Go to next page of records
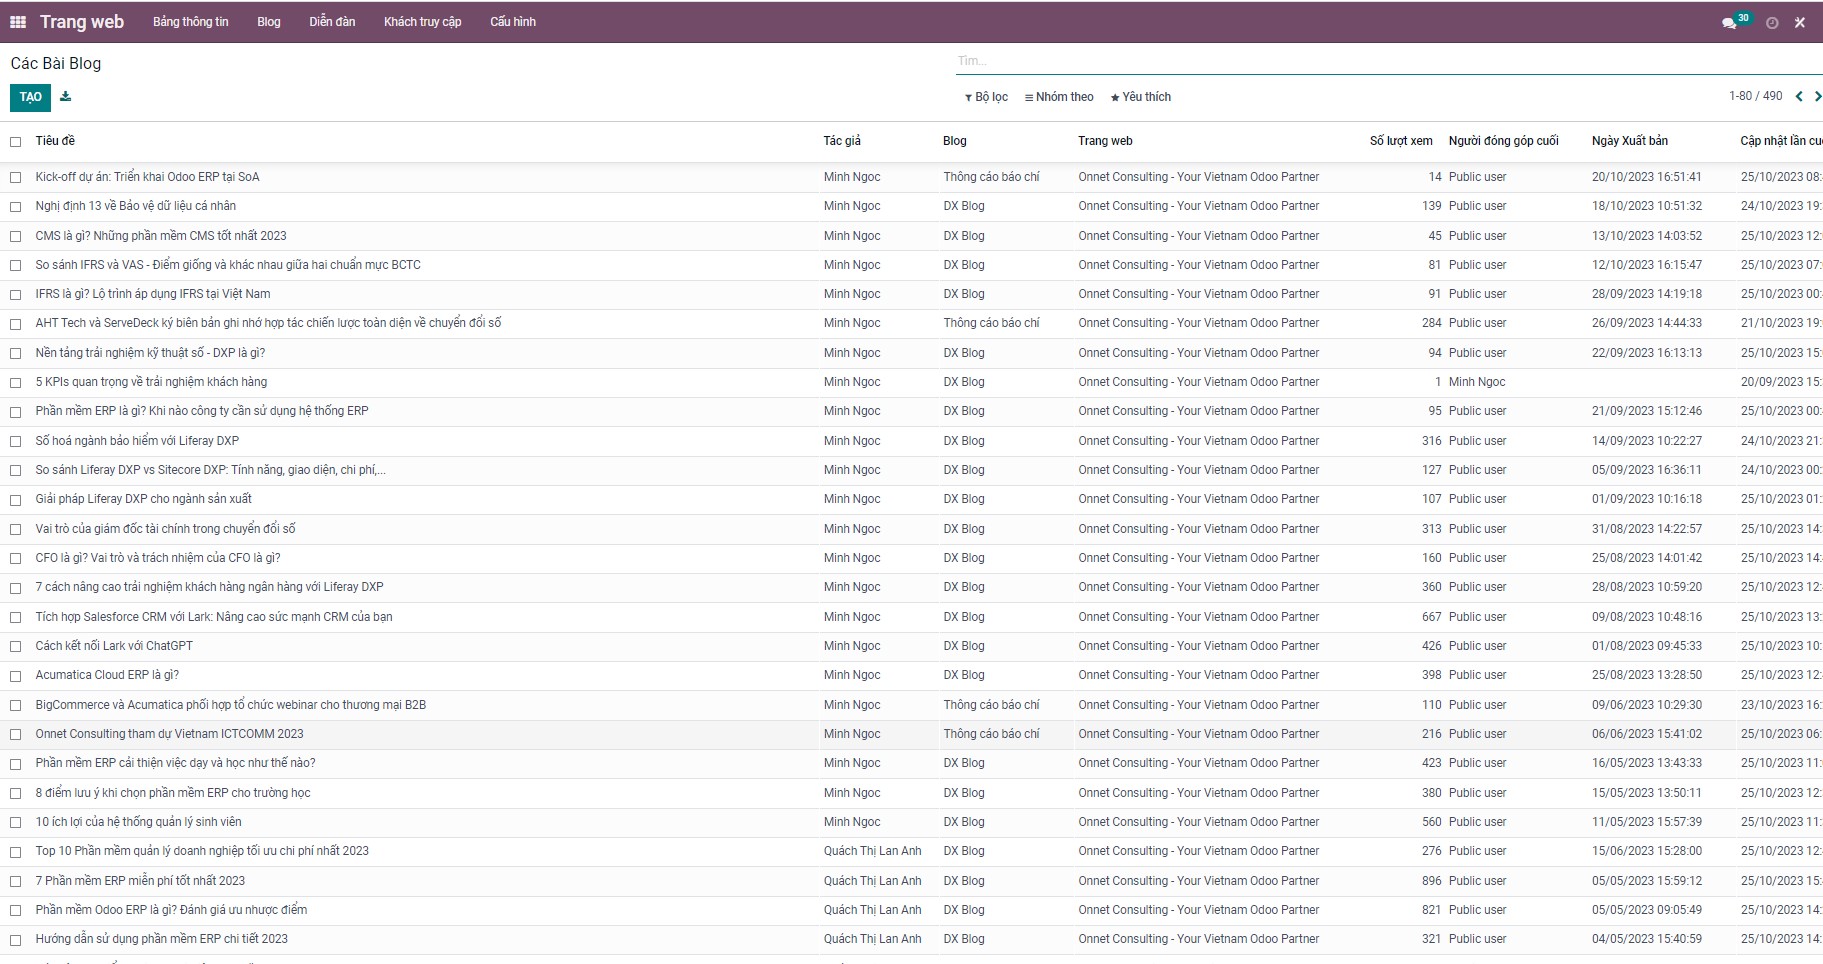Image resolution: width=1823 pixels, height=964 pixels. 1817,97
